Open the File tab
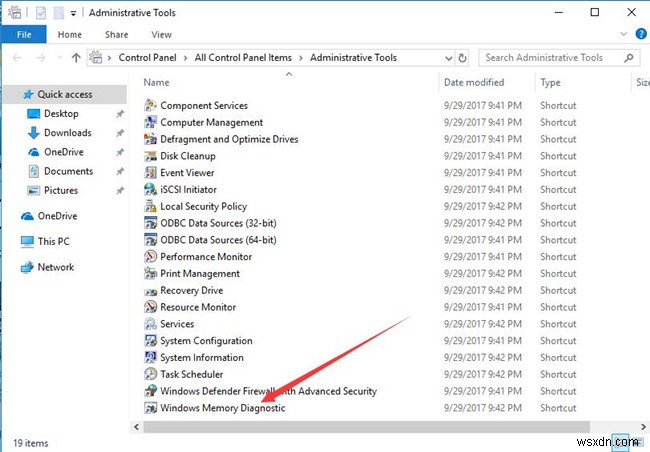 (24, 34)
